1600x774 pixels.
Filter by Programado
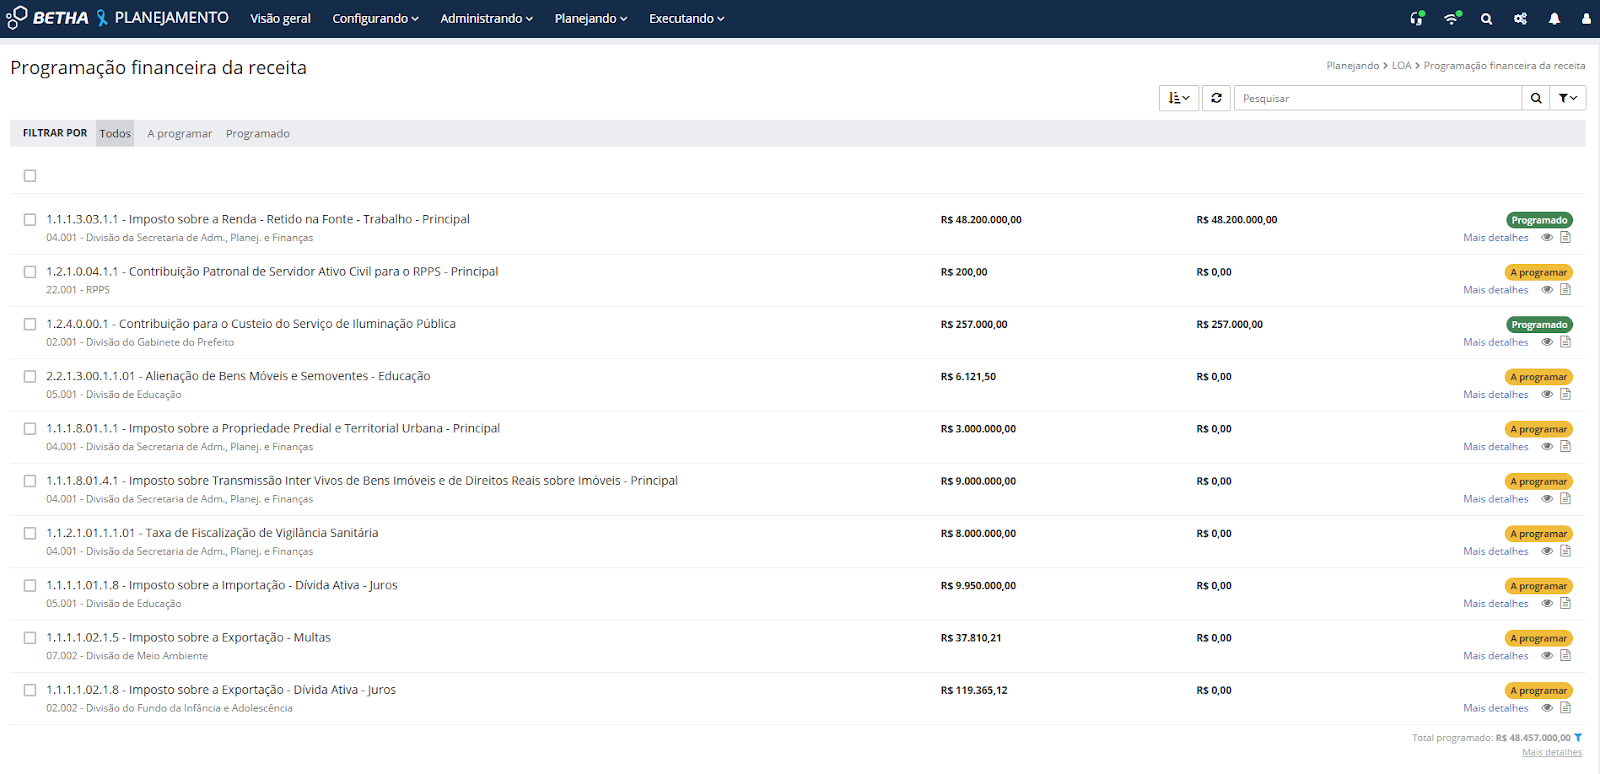[x=258, y=134]
